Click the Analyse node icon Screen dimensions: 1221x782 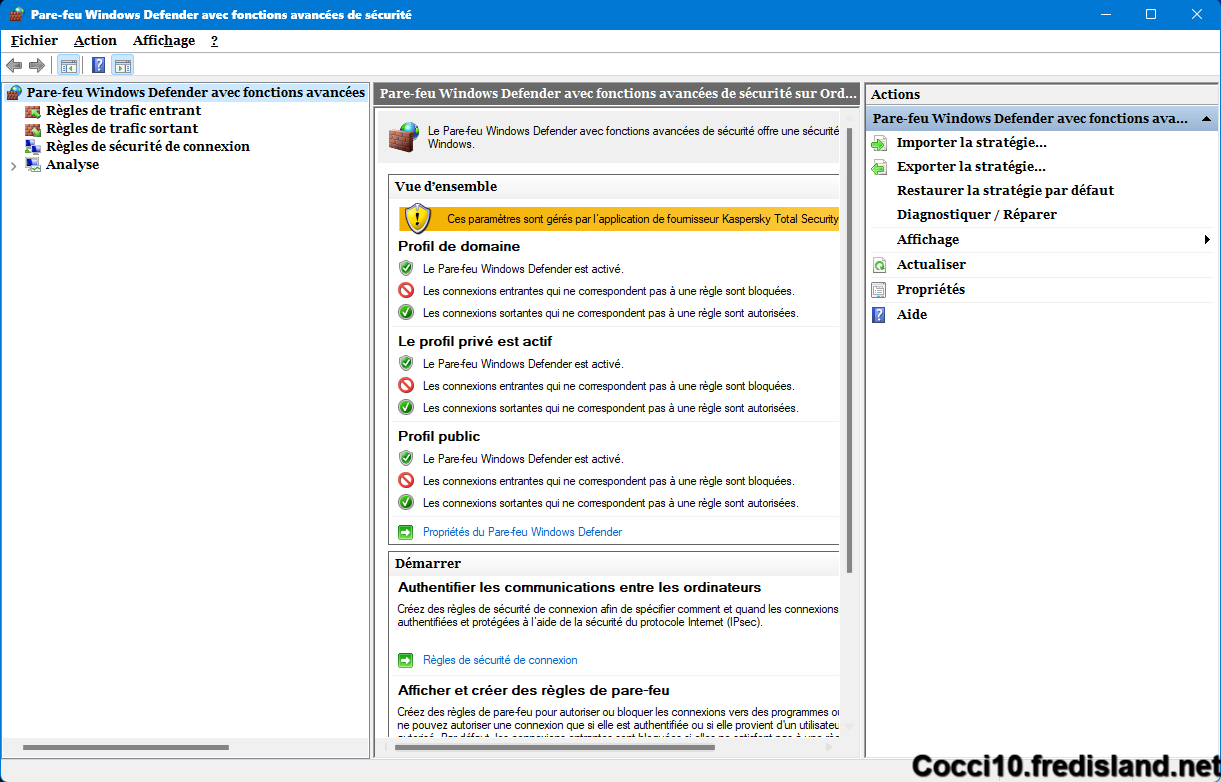pyautogui.click(x=33, y=165)
